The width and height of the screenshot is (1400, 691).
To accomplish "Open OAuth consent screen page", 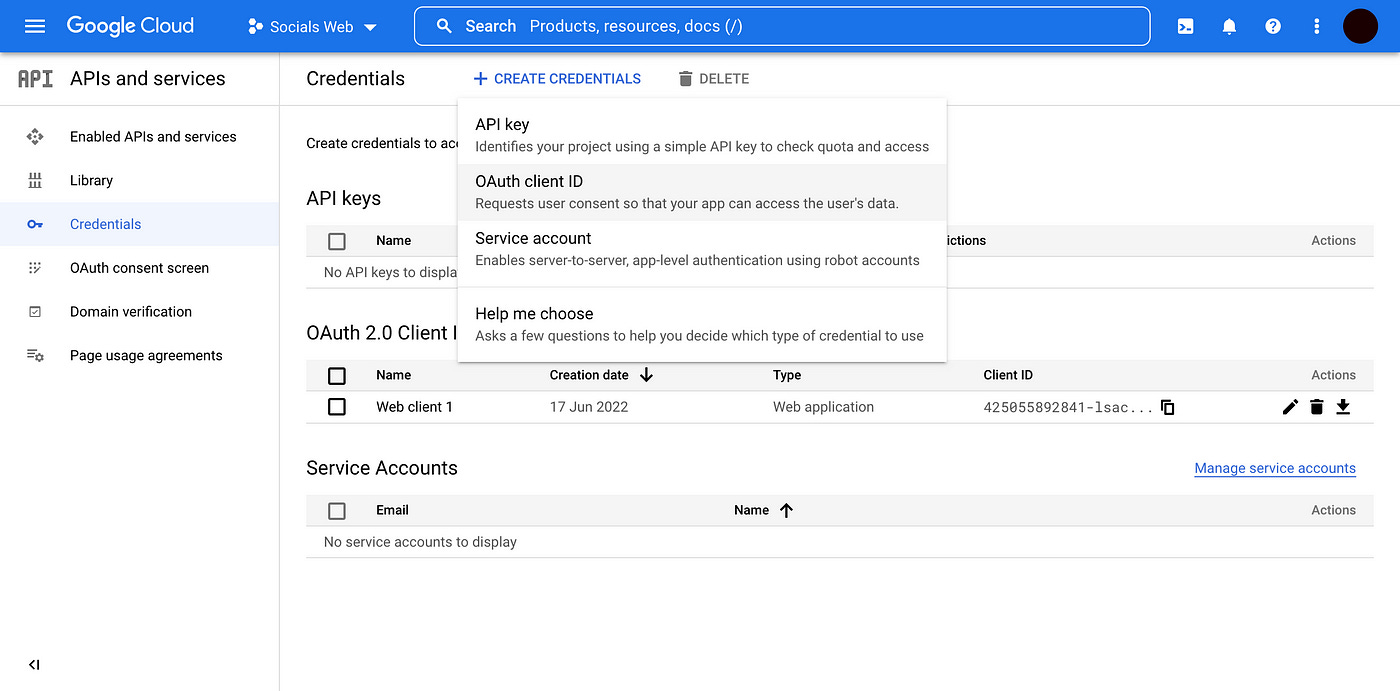I will point(140,268).
